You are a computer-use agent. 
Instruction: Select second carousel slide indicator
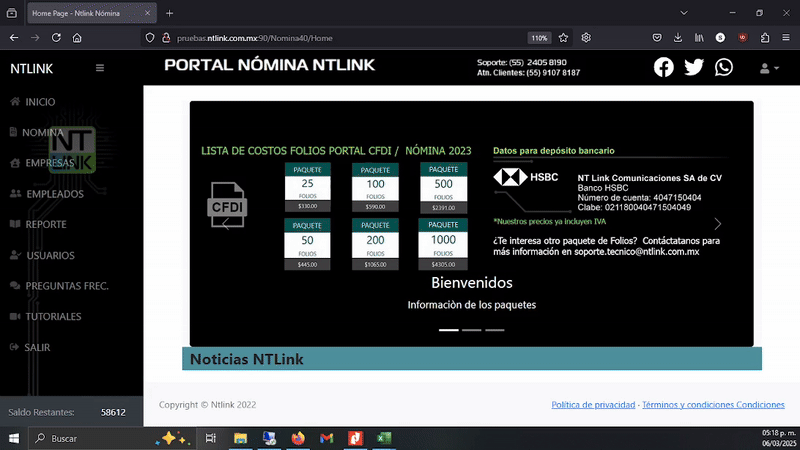click(471, 330)
